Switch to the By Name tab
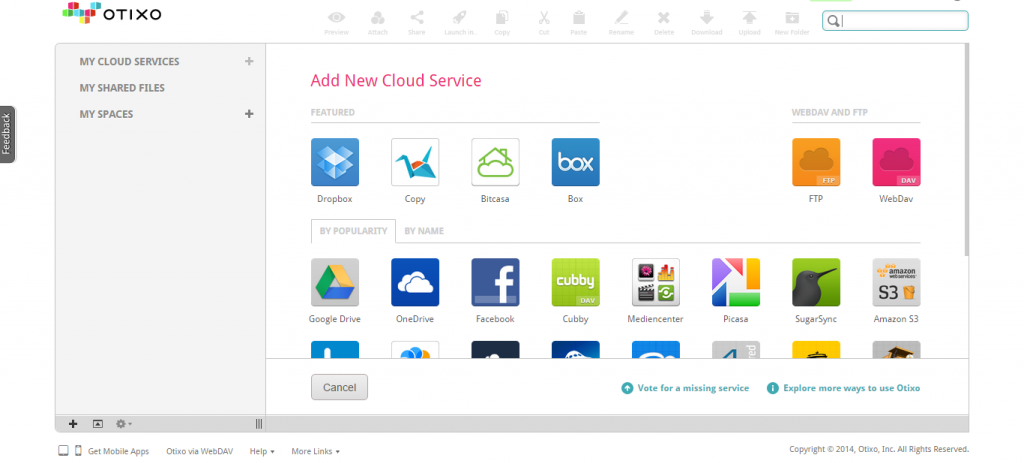 (x=424, y=231)
